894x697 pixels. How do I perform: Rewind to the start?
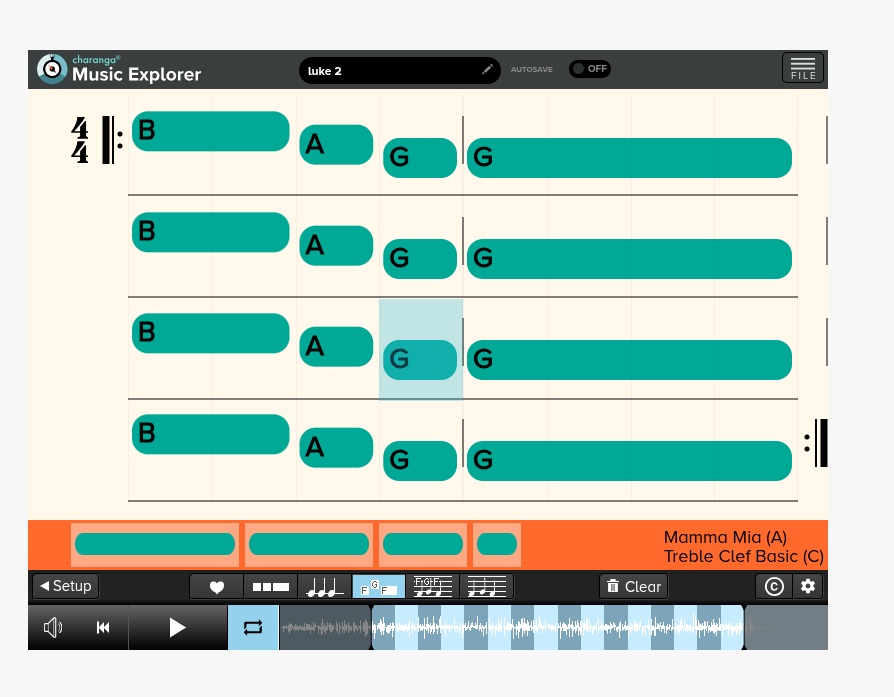click(103, 628)
